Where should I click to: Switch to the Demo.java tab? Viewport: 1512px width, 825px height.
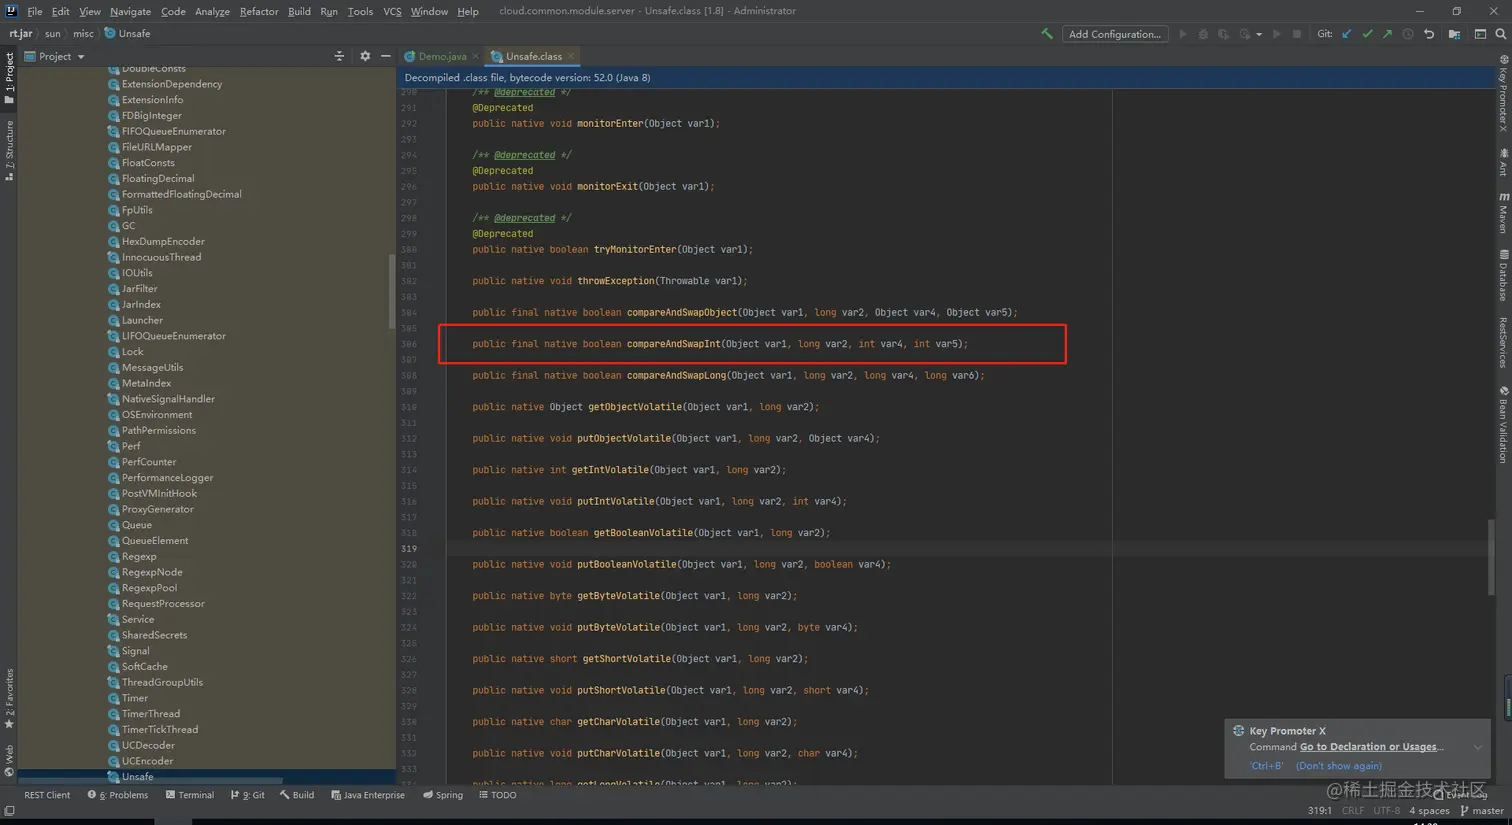(x=441, y=56)
